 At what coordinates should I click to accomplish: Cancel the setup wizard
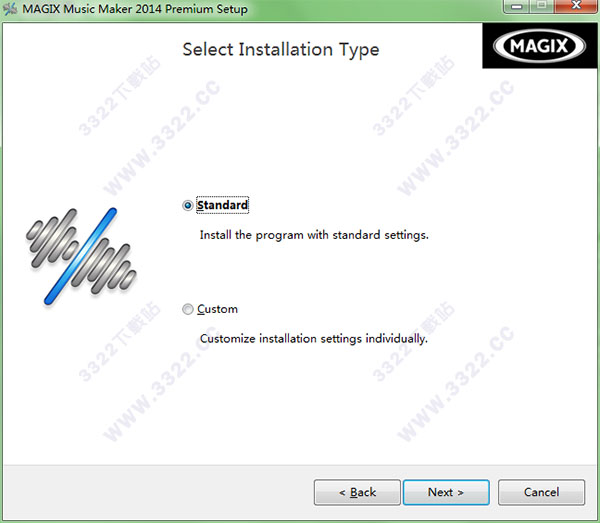click(x=541, y=492)
